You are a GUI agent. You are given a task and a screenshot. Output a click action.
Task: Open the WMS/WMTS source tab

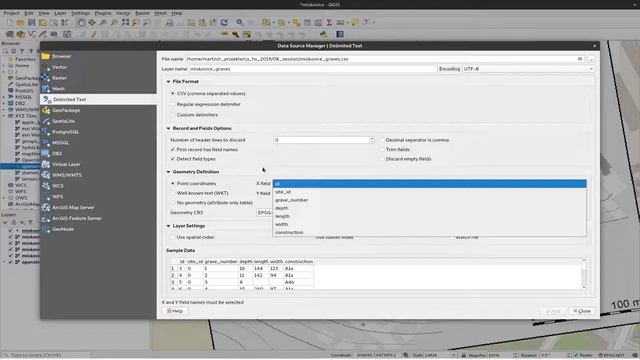(67, 175)
